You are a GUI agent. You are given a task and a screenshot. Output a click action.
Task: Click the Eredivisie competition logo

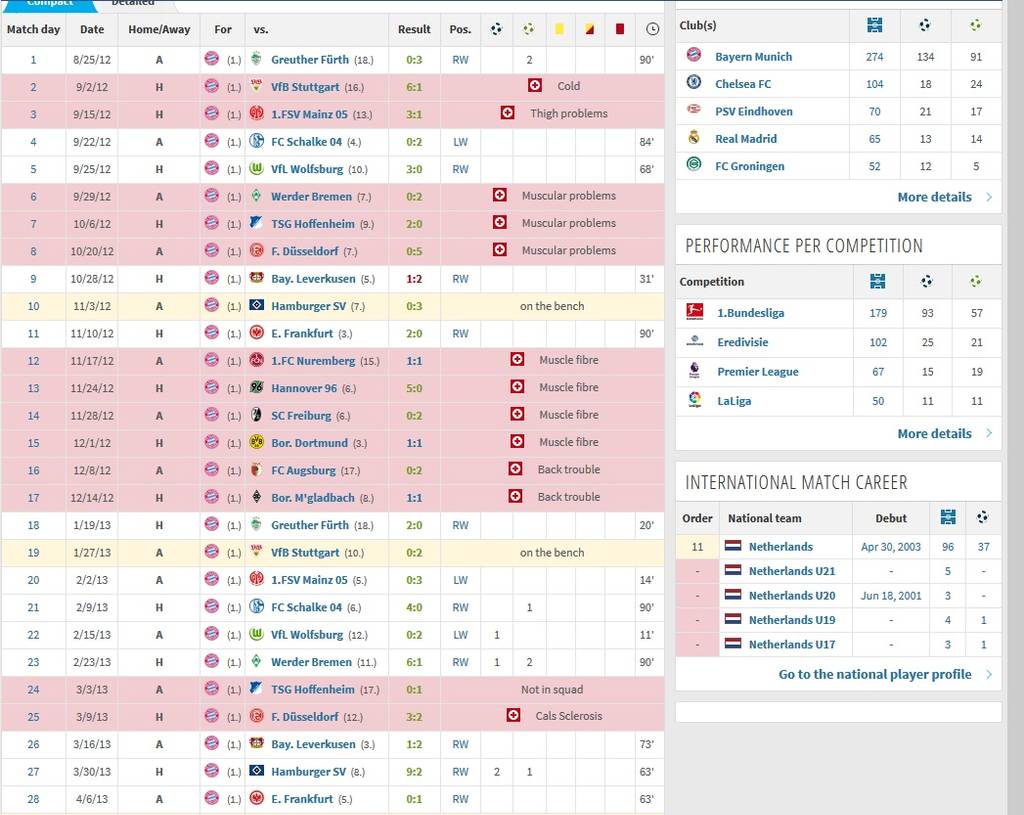695,341
